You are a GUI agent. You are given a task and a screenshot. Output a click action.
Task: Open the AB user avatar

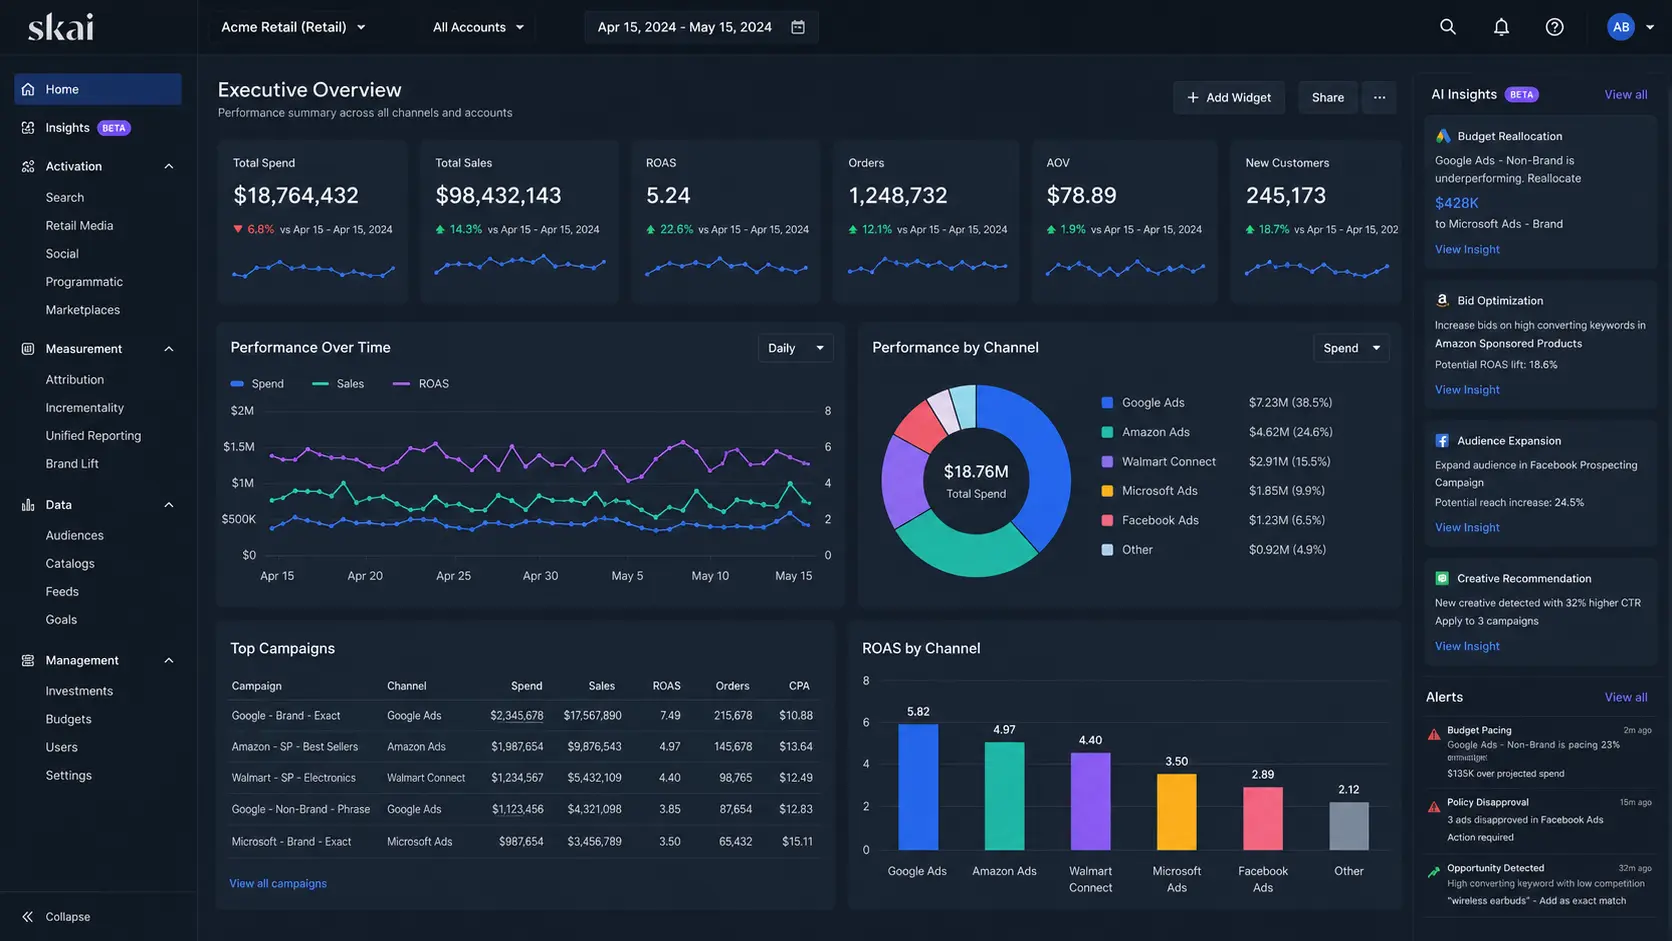(x=1621, y=27)
